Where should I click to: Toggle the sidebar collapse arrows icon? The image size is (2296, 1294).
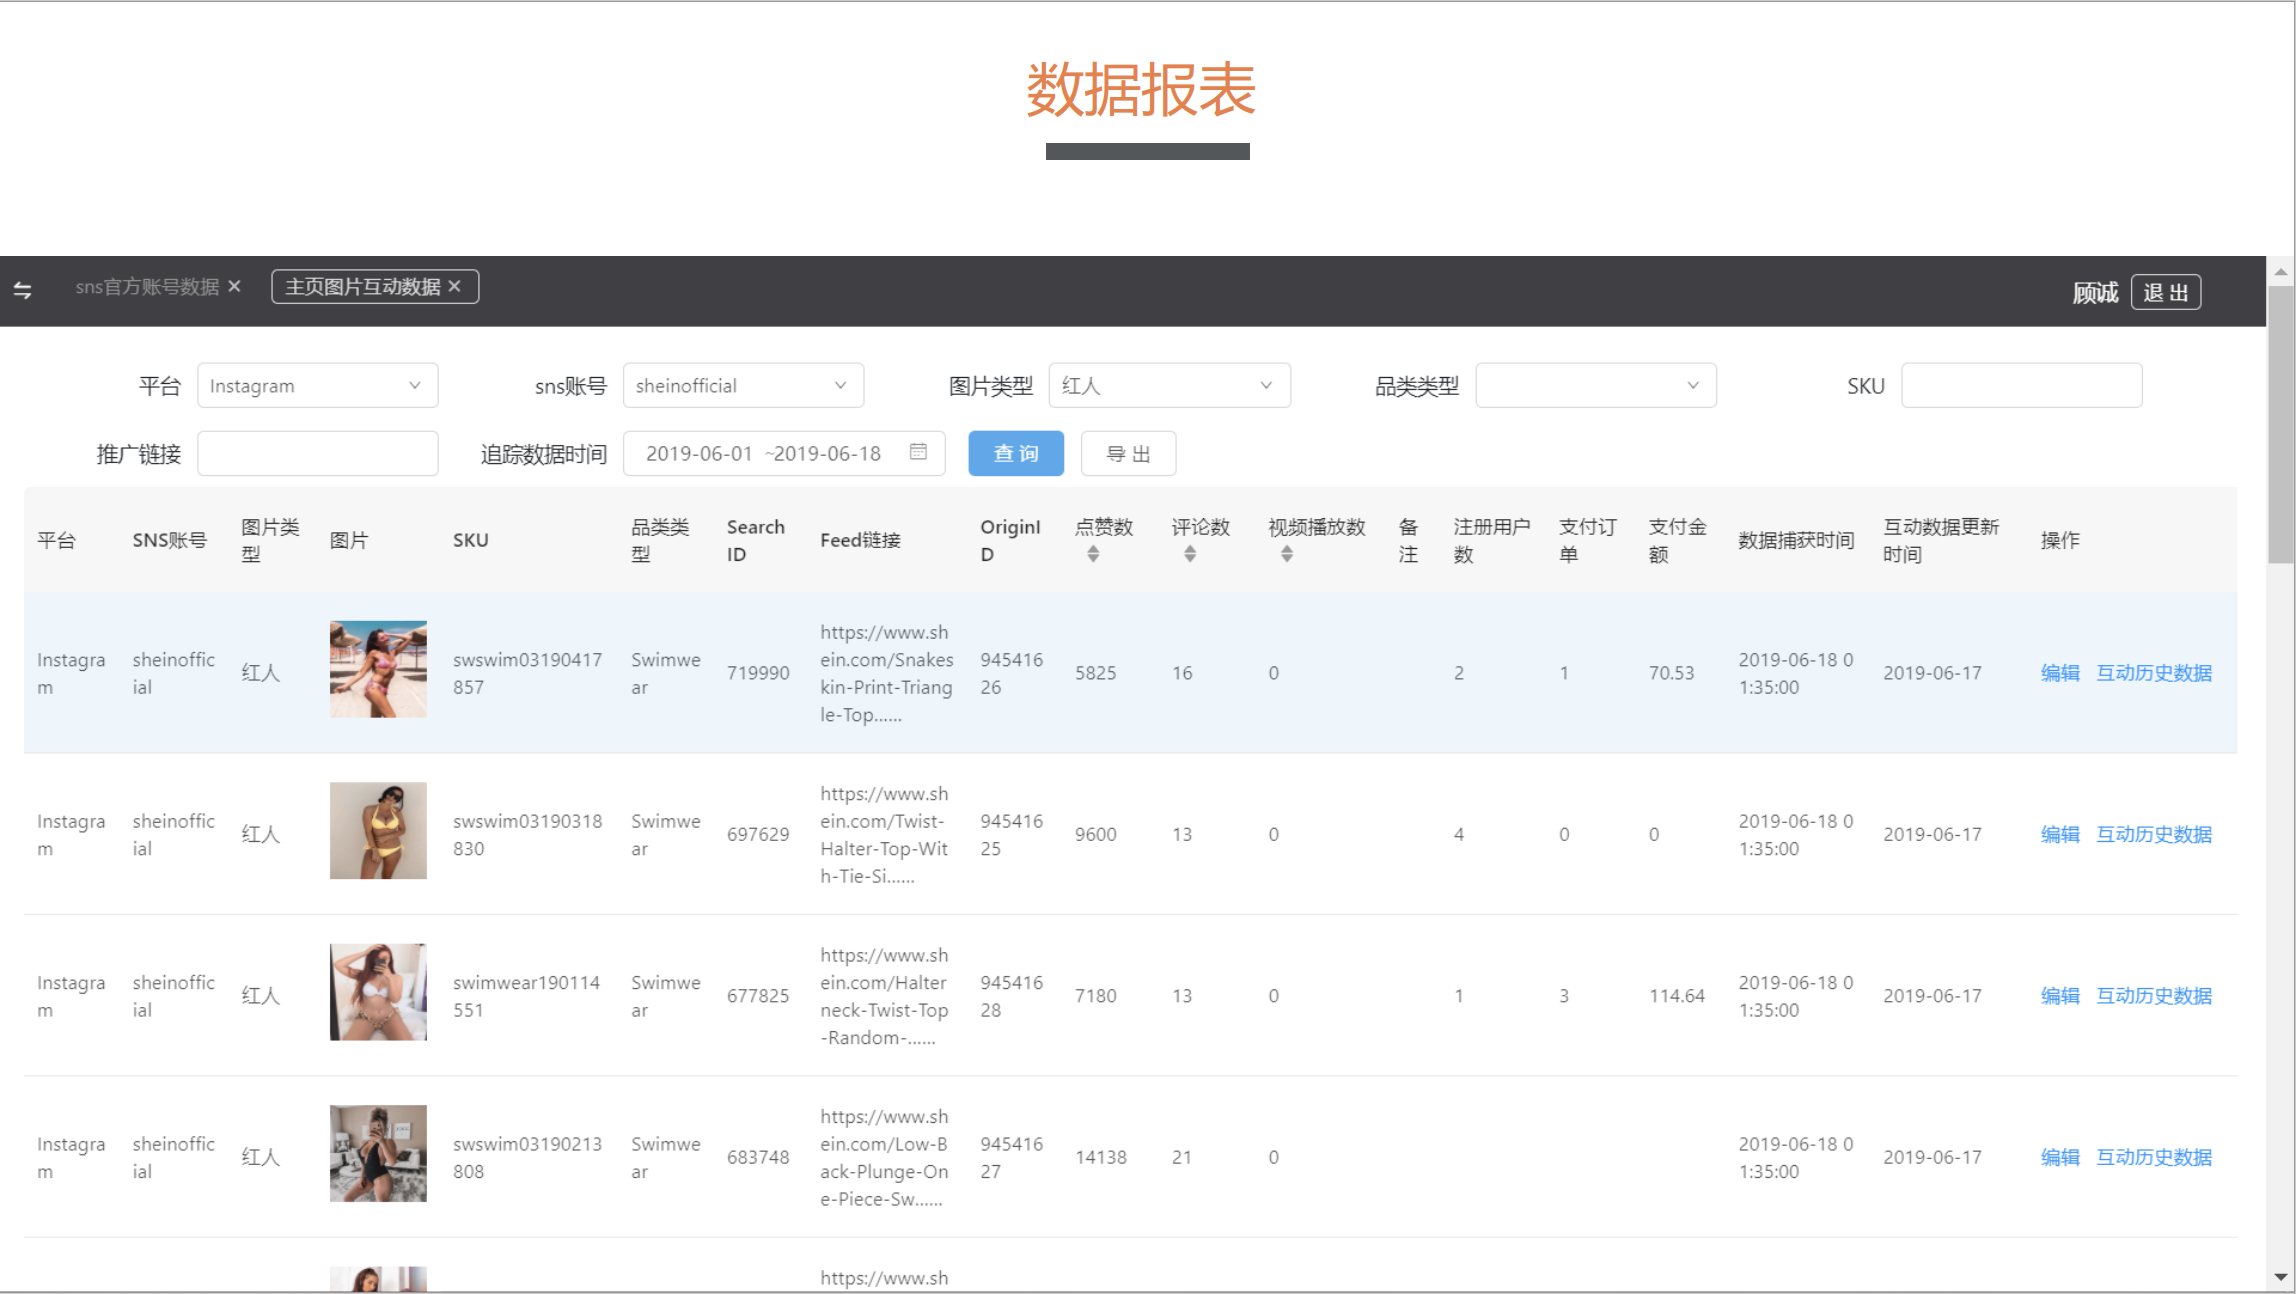23,290
